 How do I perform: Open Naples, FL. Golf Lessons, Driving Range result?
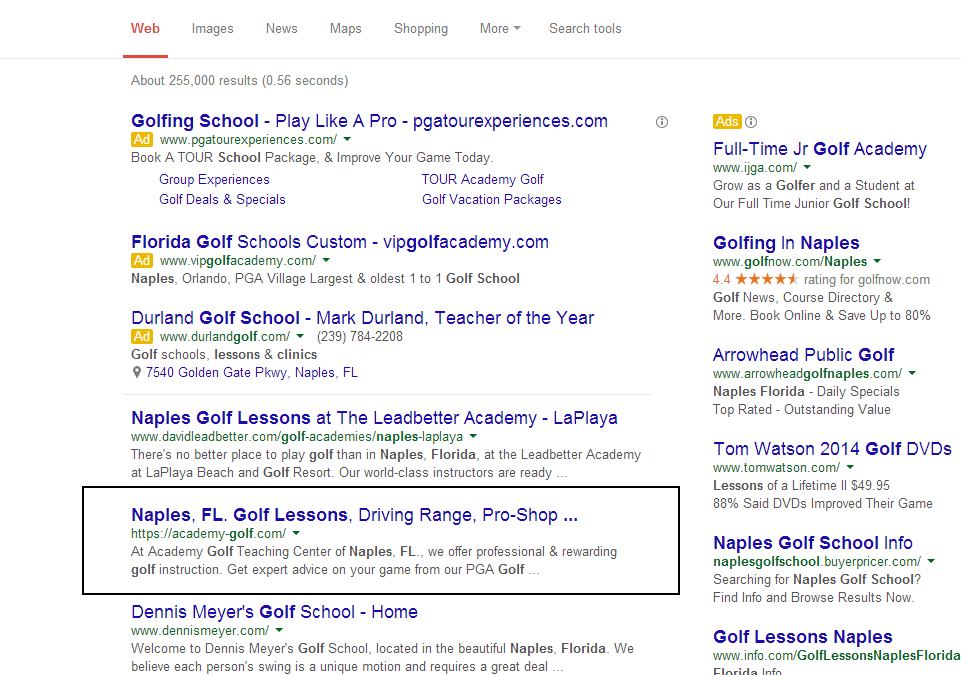click(354, 514)
